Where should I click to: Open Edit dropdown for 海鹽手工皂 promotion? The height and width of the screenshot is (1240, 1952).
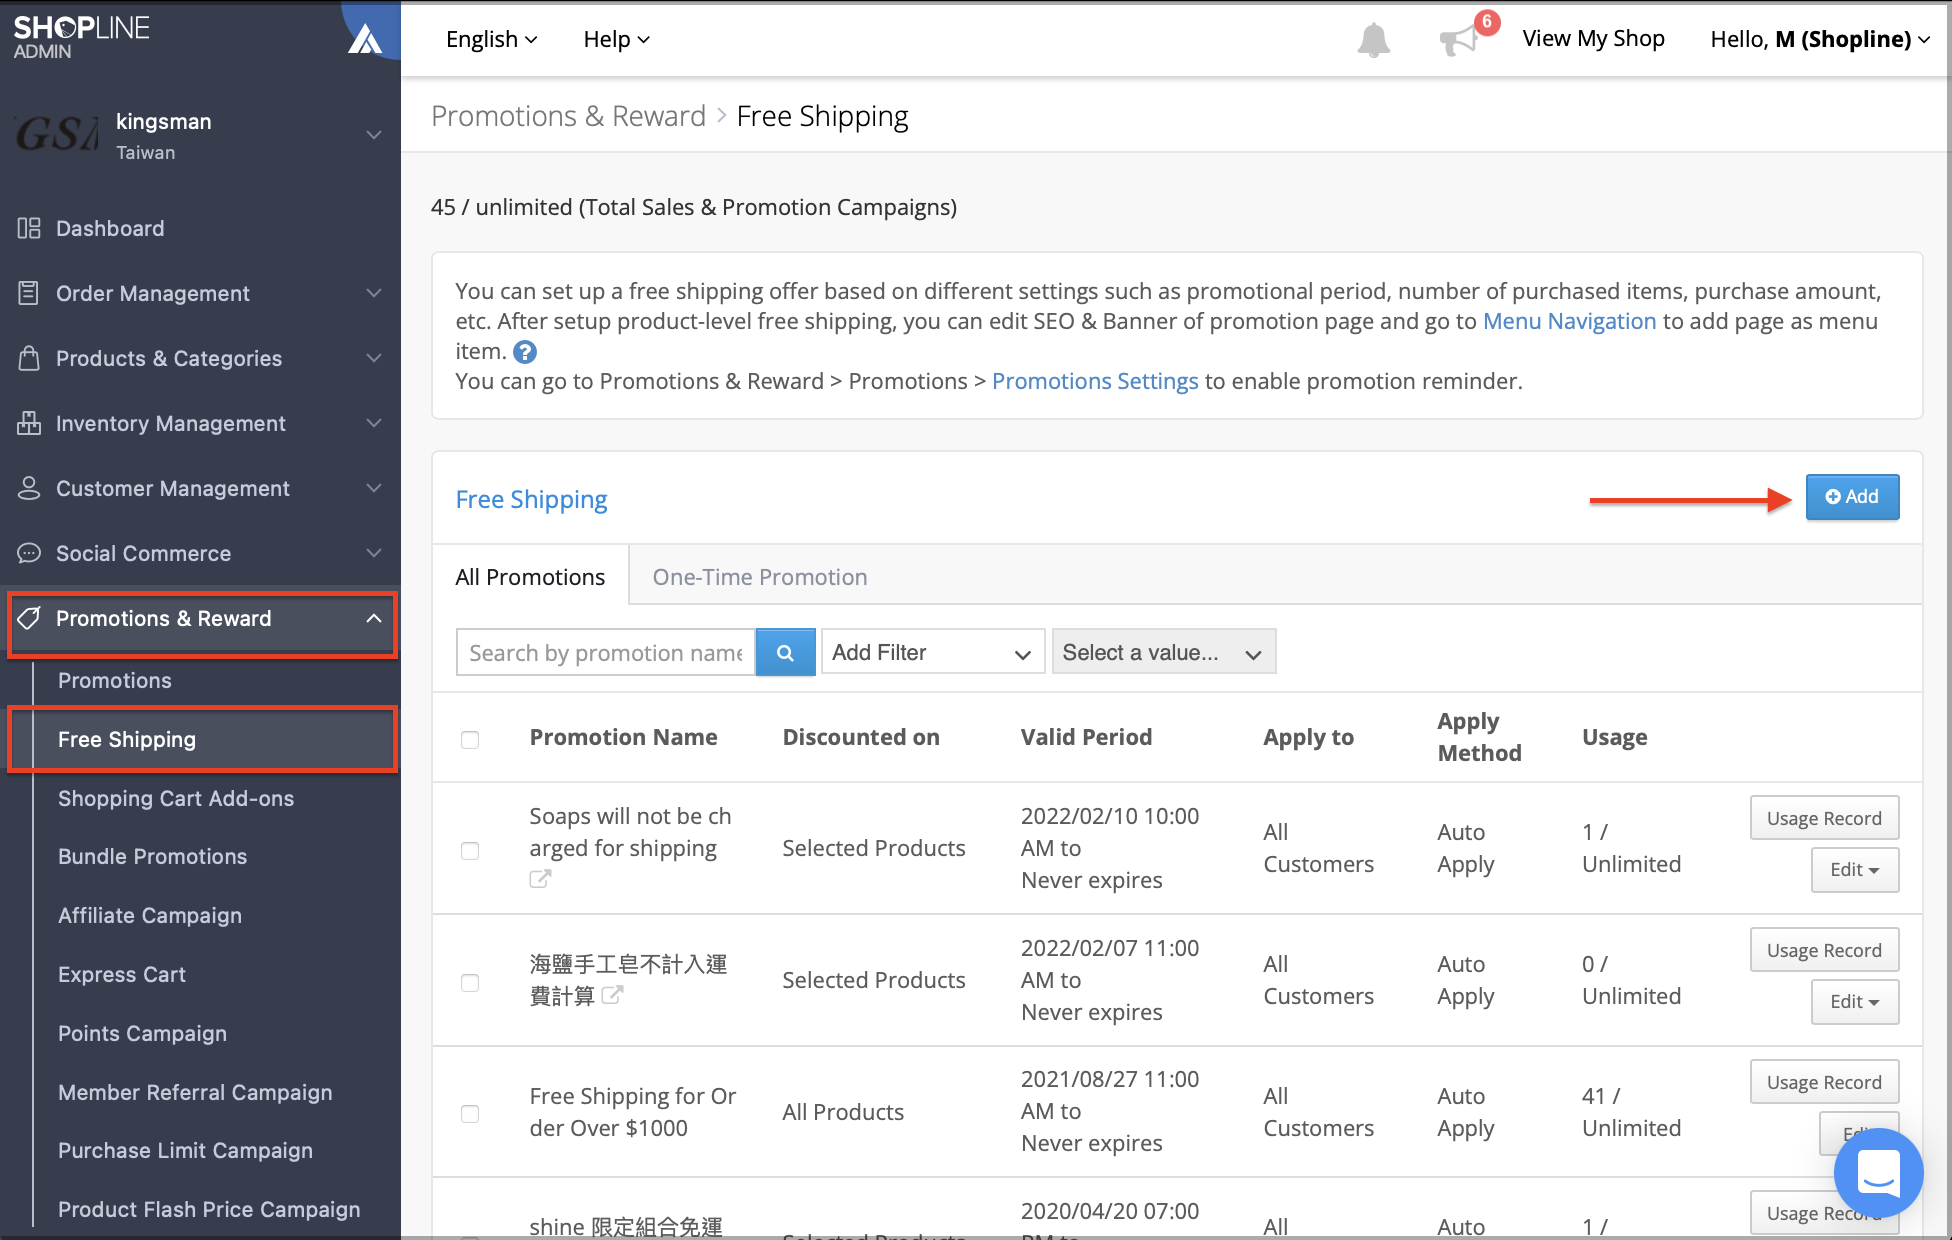tap(1855, 1002)
